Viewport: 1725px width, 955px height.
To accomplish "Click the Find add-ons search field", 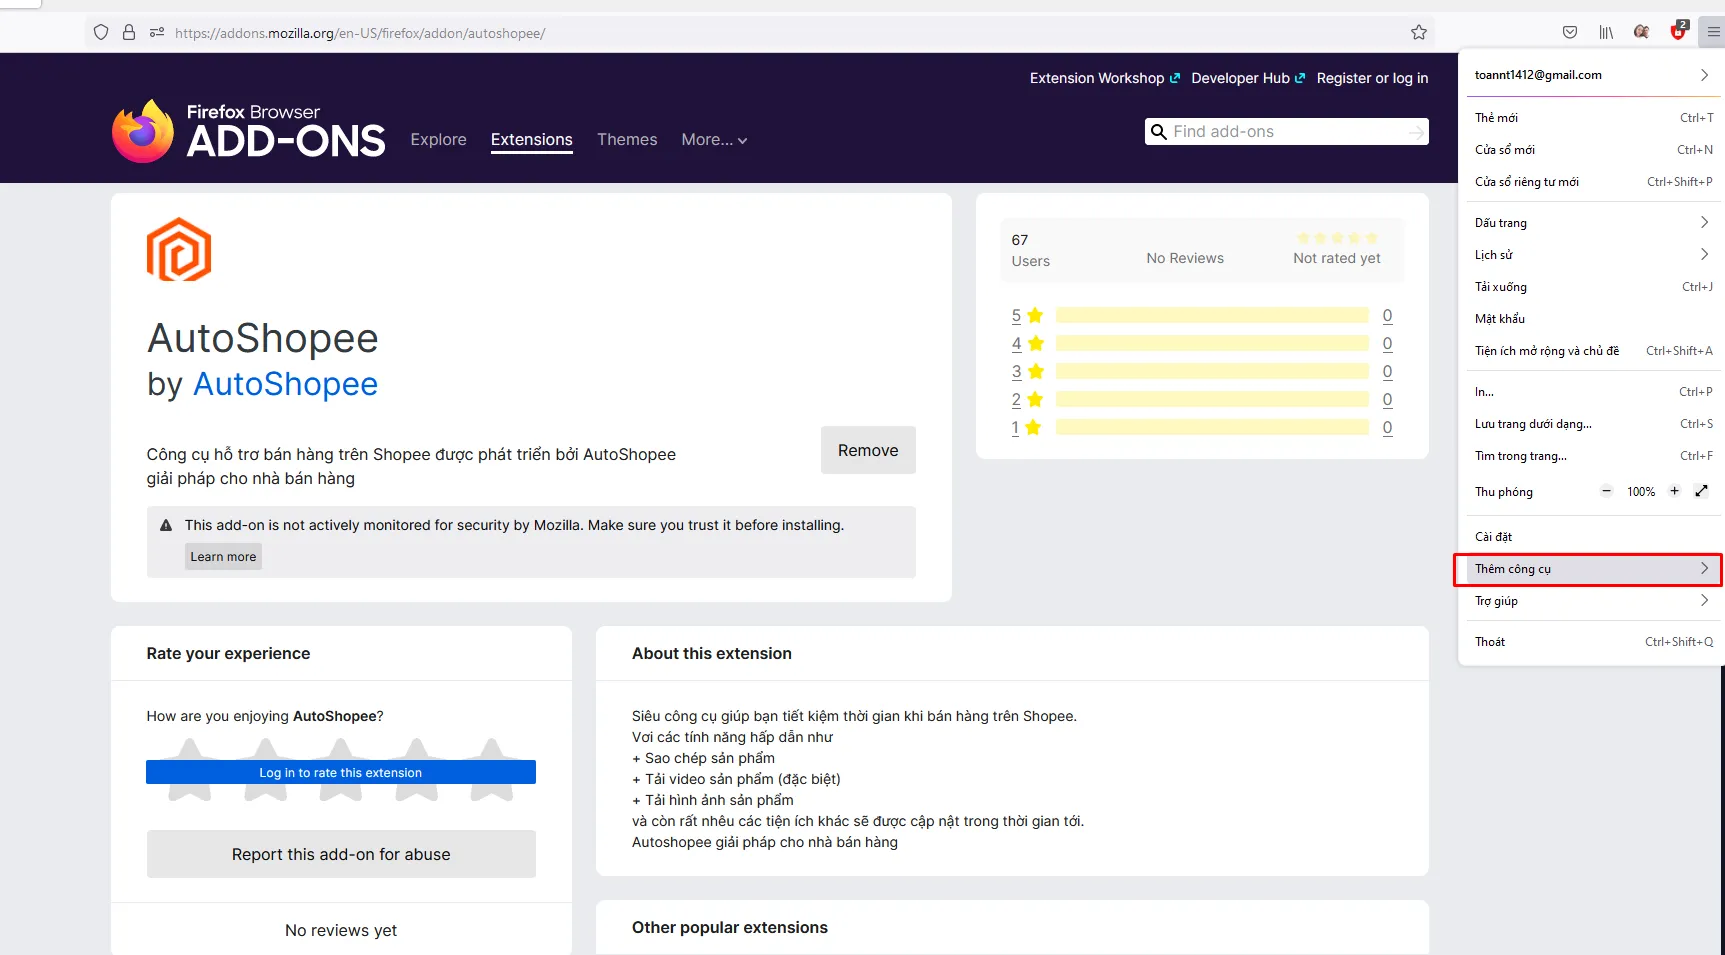I will click(1287, 132).
